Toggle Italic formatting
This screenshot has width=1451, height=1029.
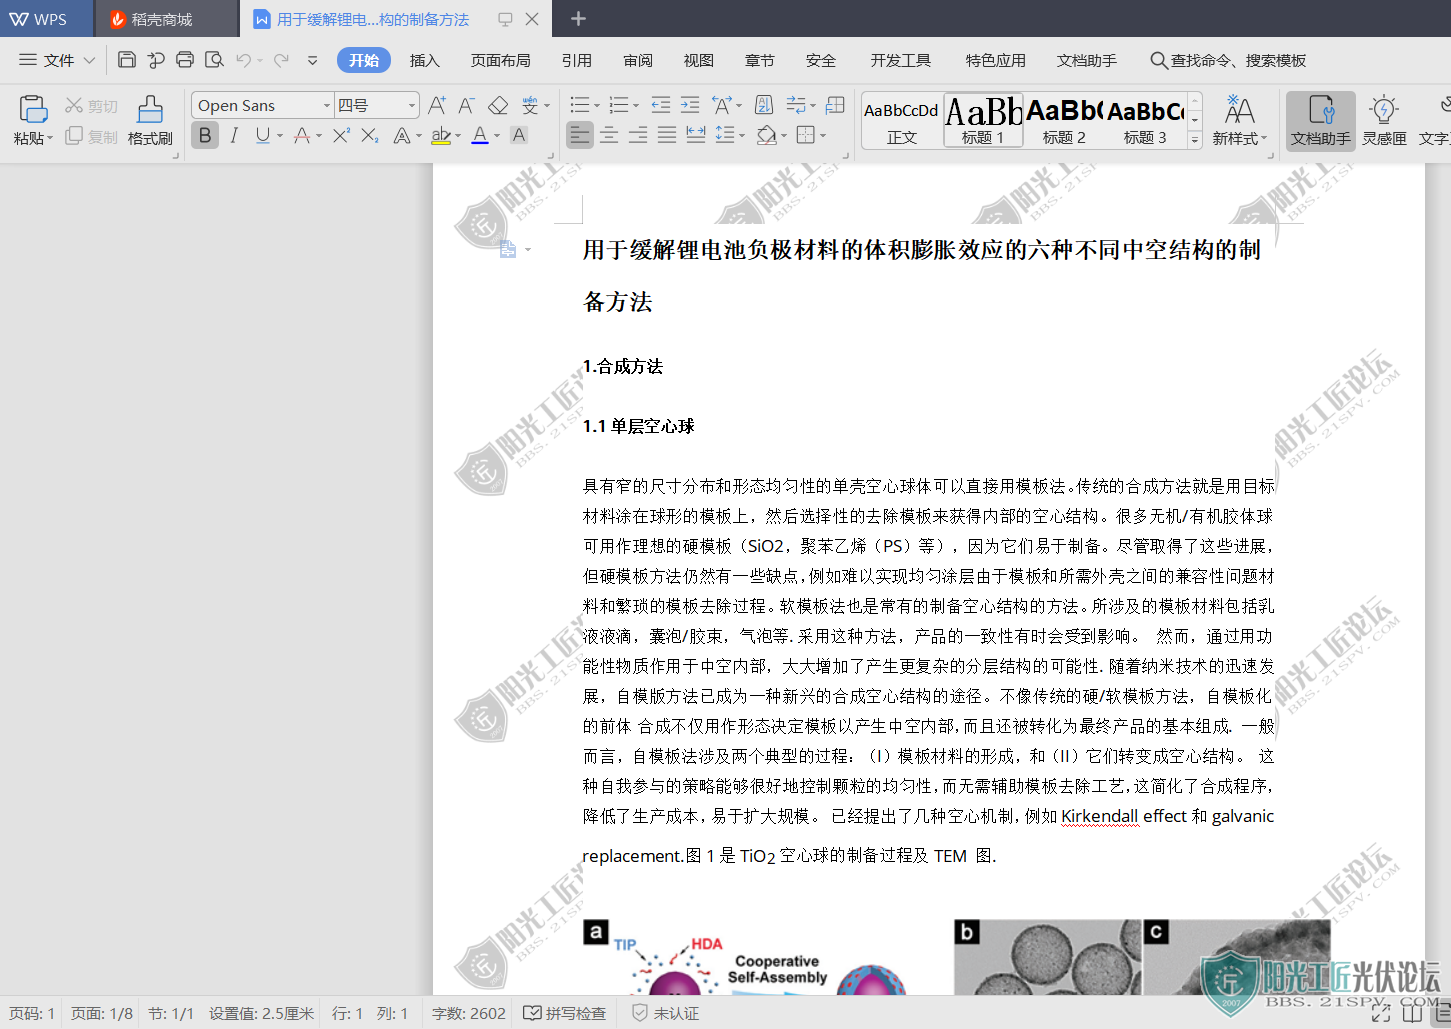234,135
